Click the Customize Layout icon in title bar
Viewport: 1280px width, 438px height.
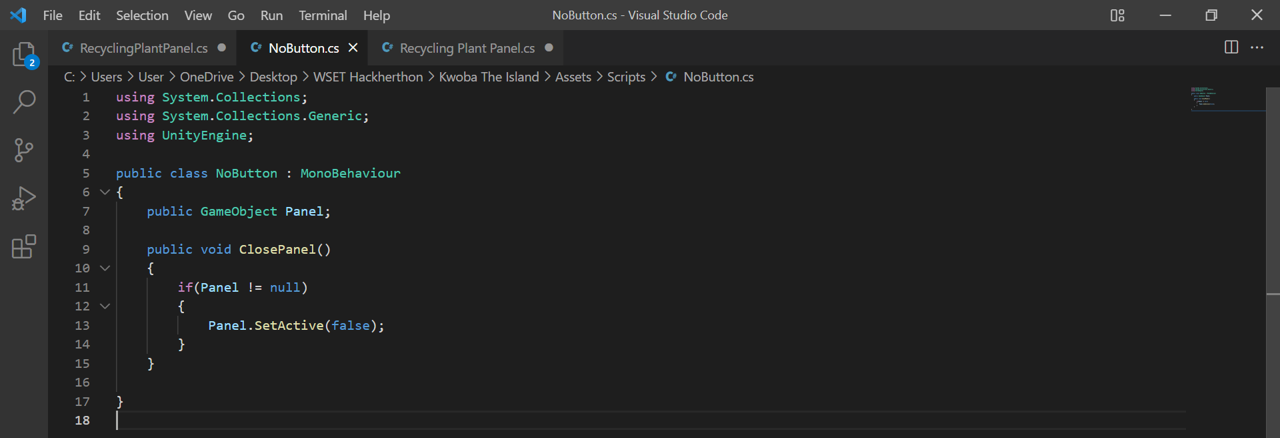[1117, 15]
